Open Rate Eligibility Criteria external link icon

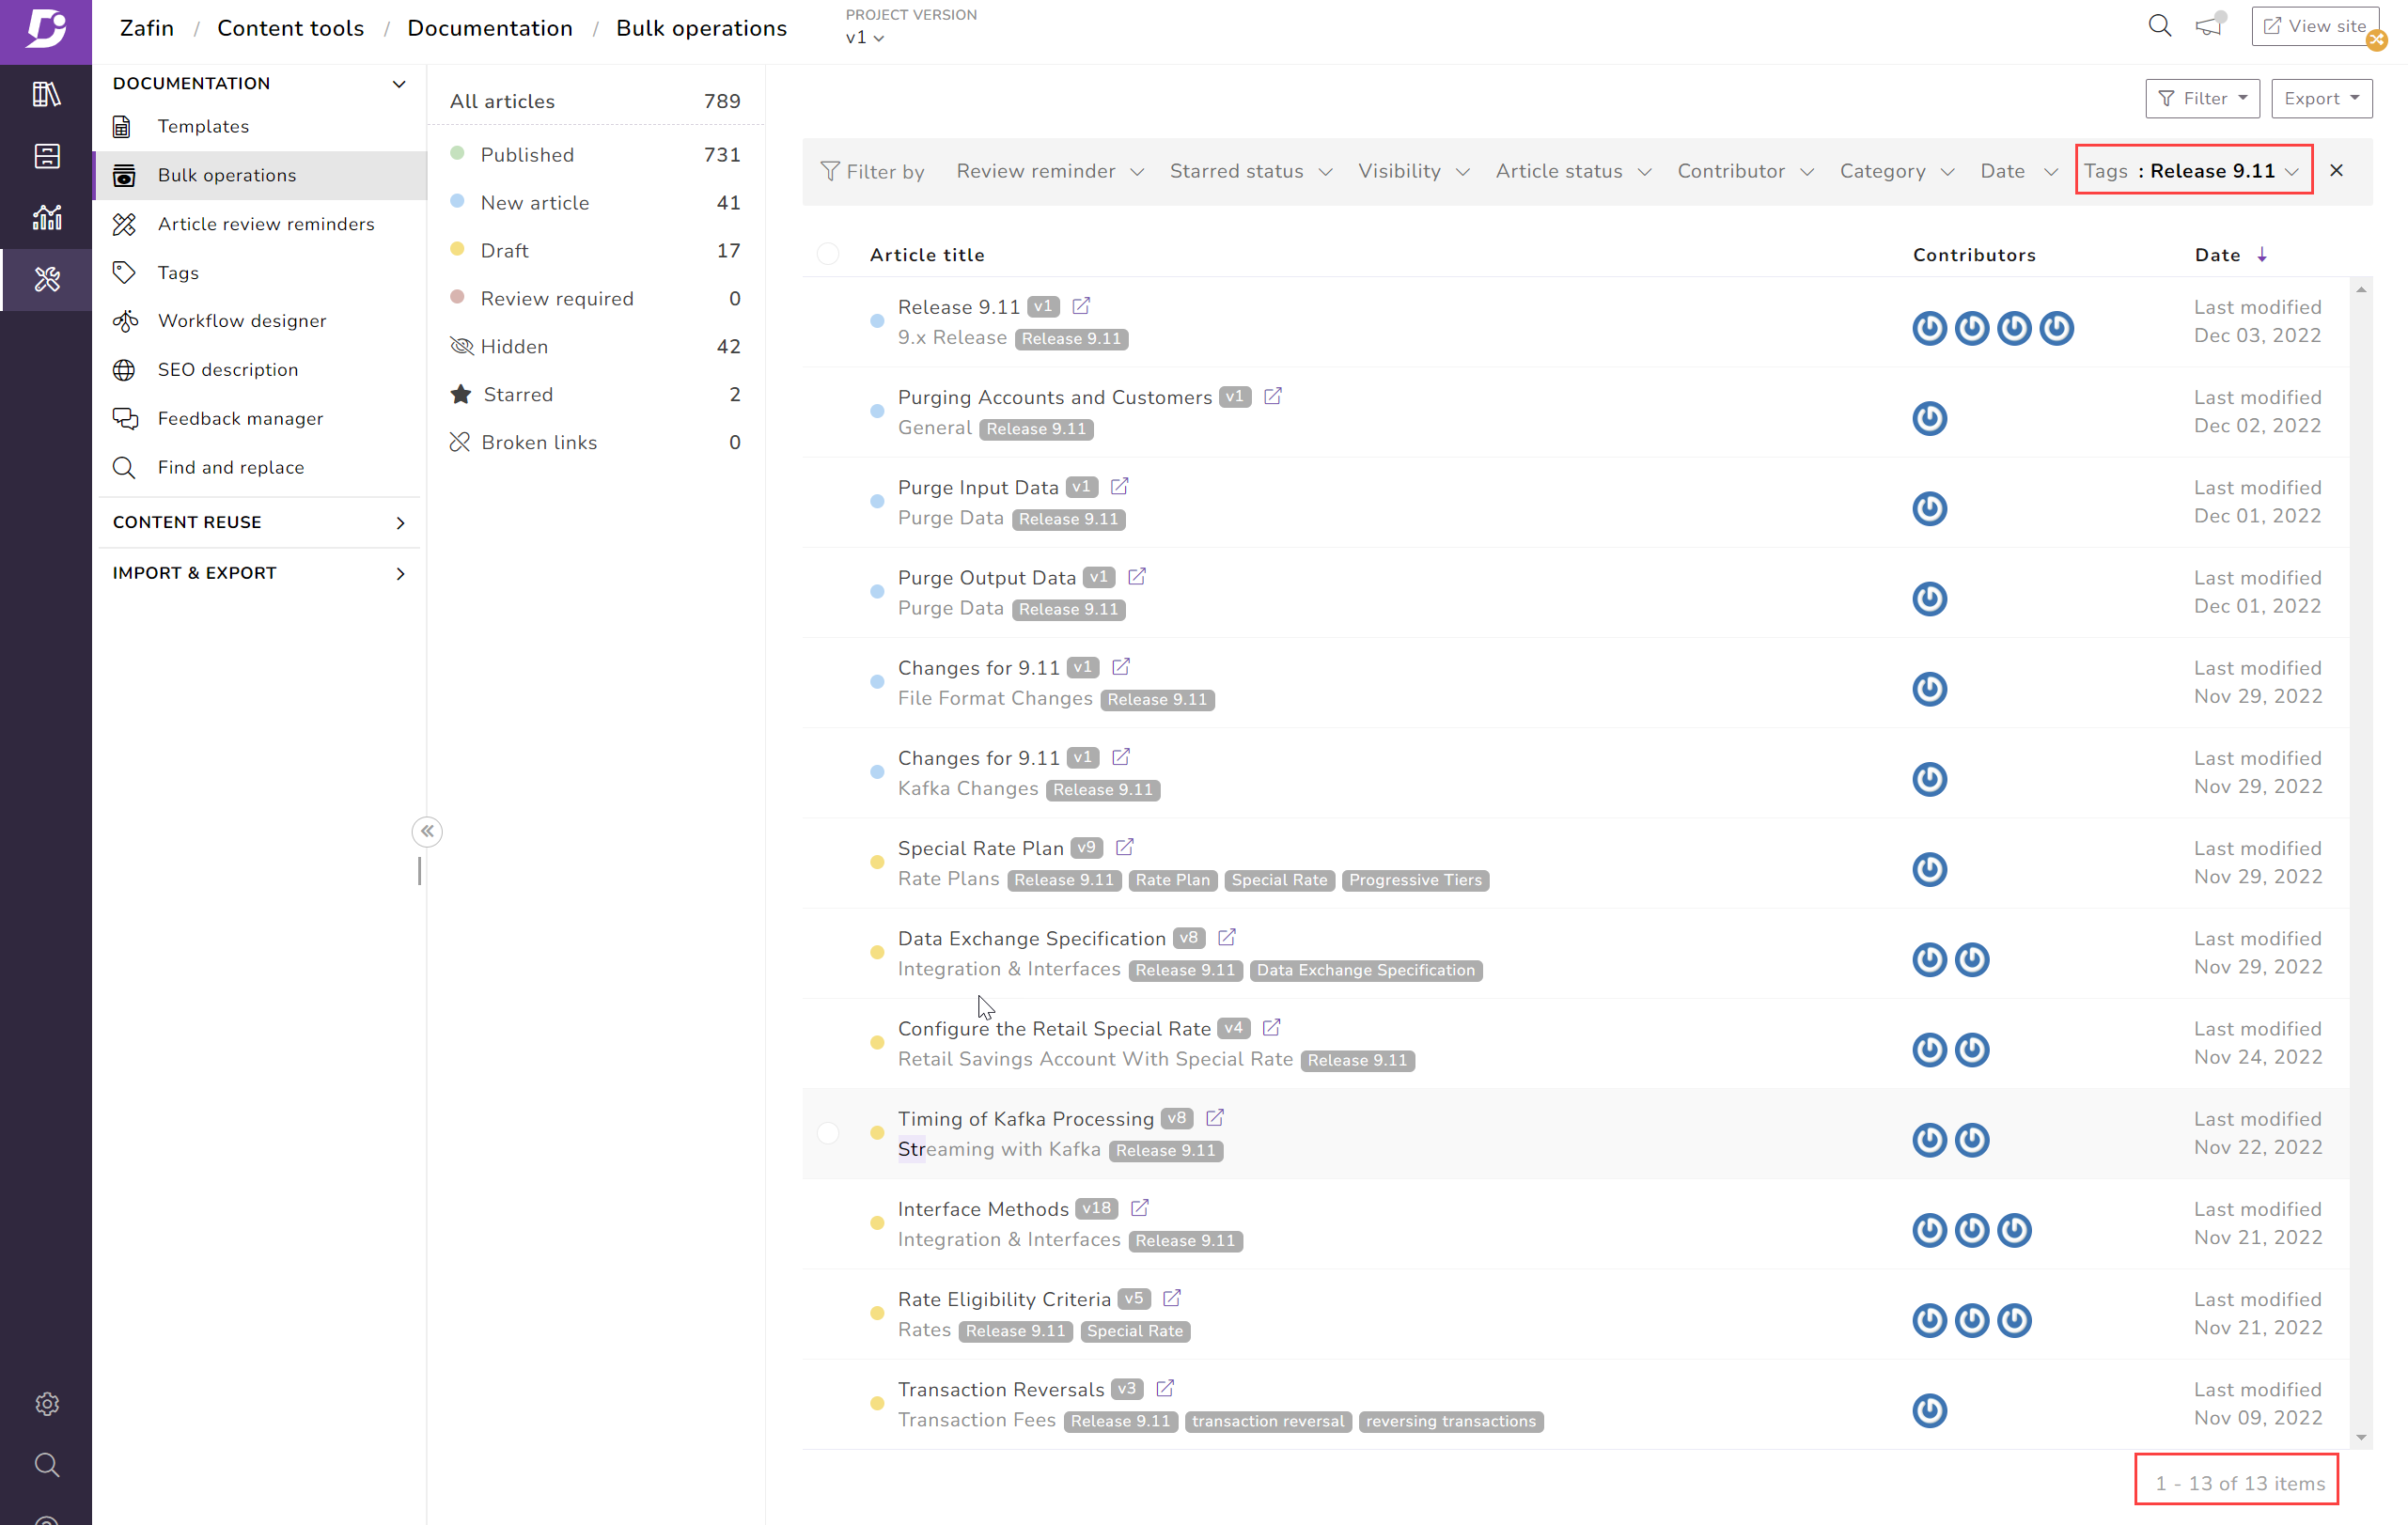pos(1172,1298)
